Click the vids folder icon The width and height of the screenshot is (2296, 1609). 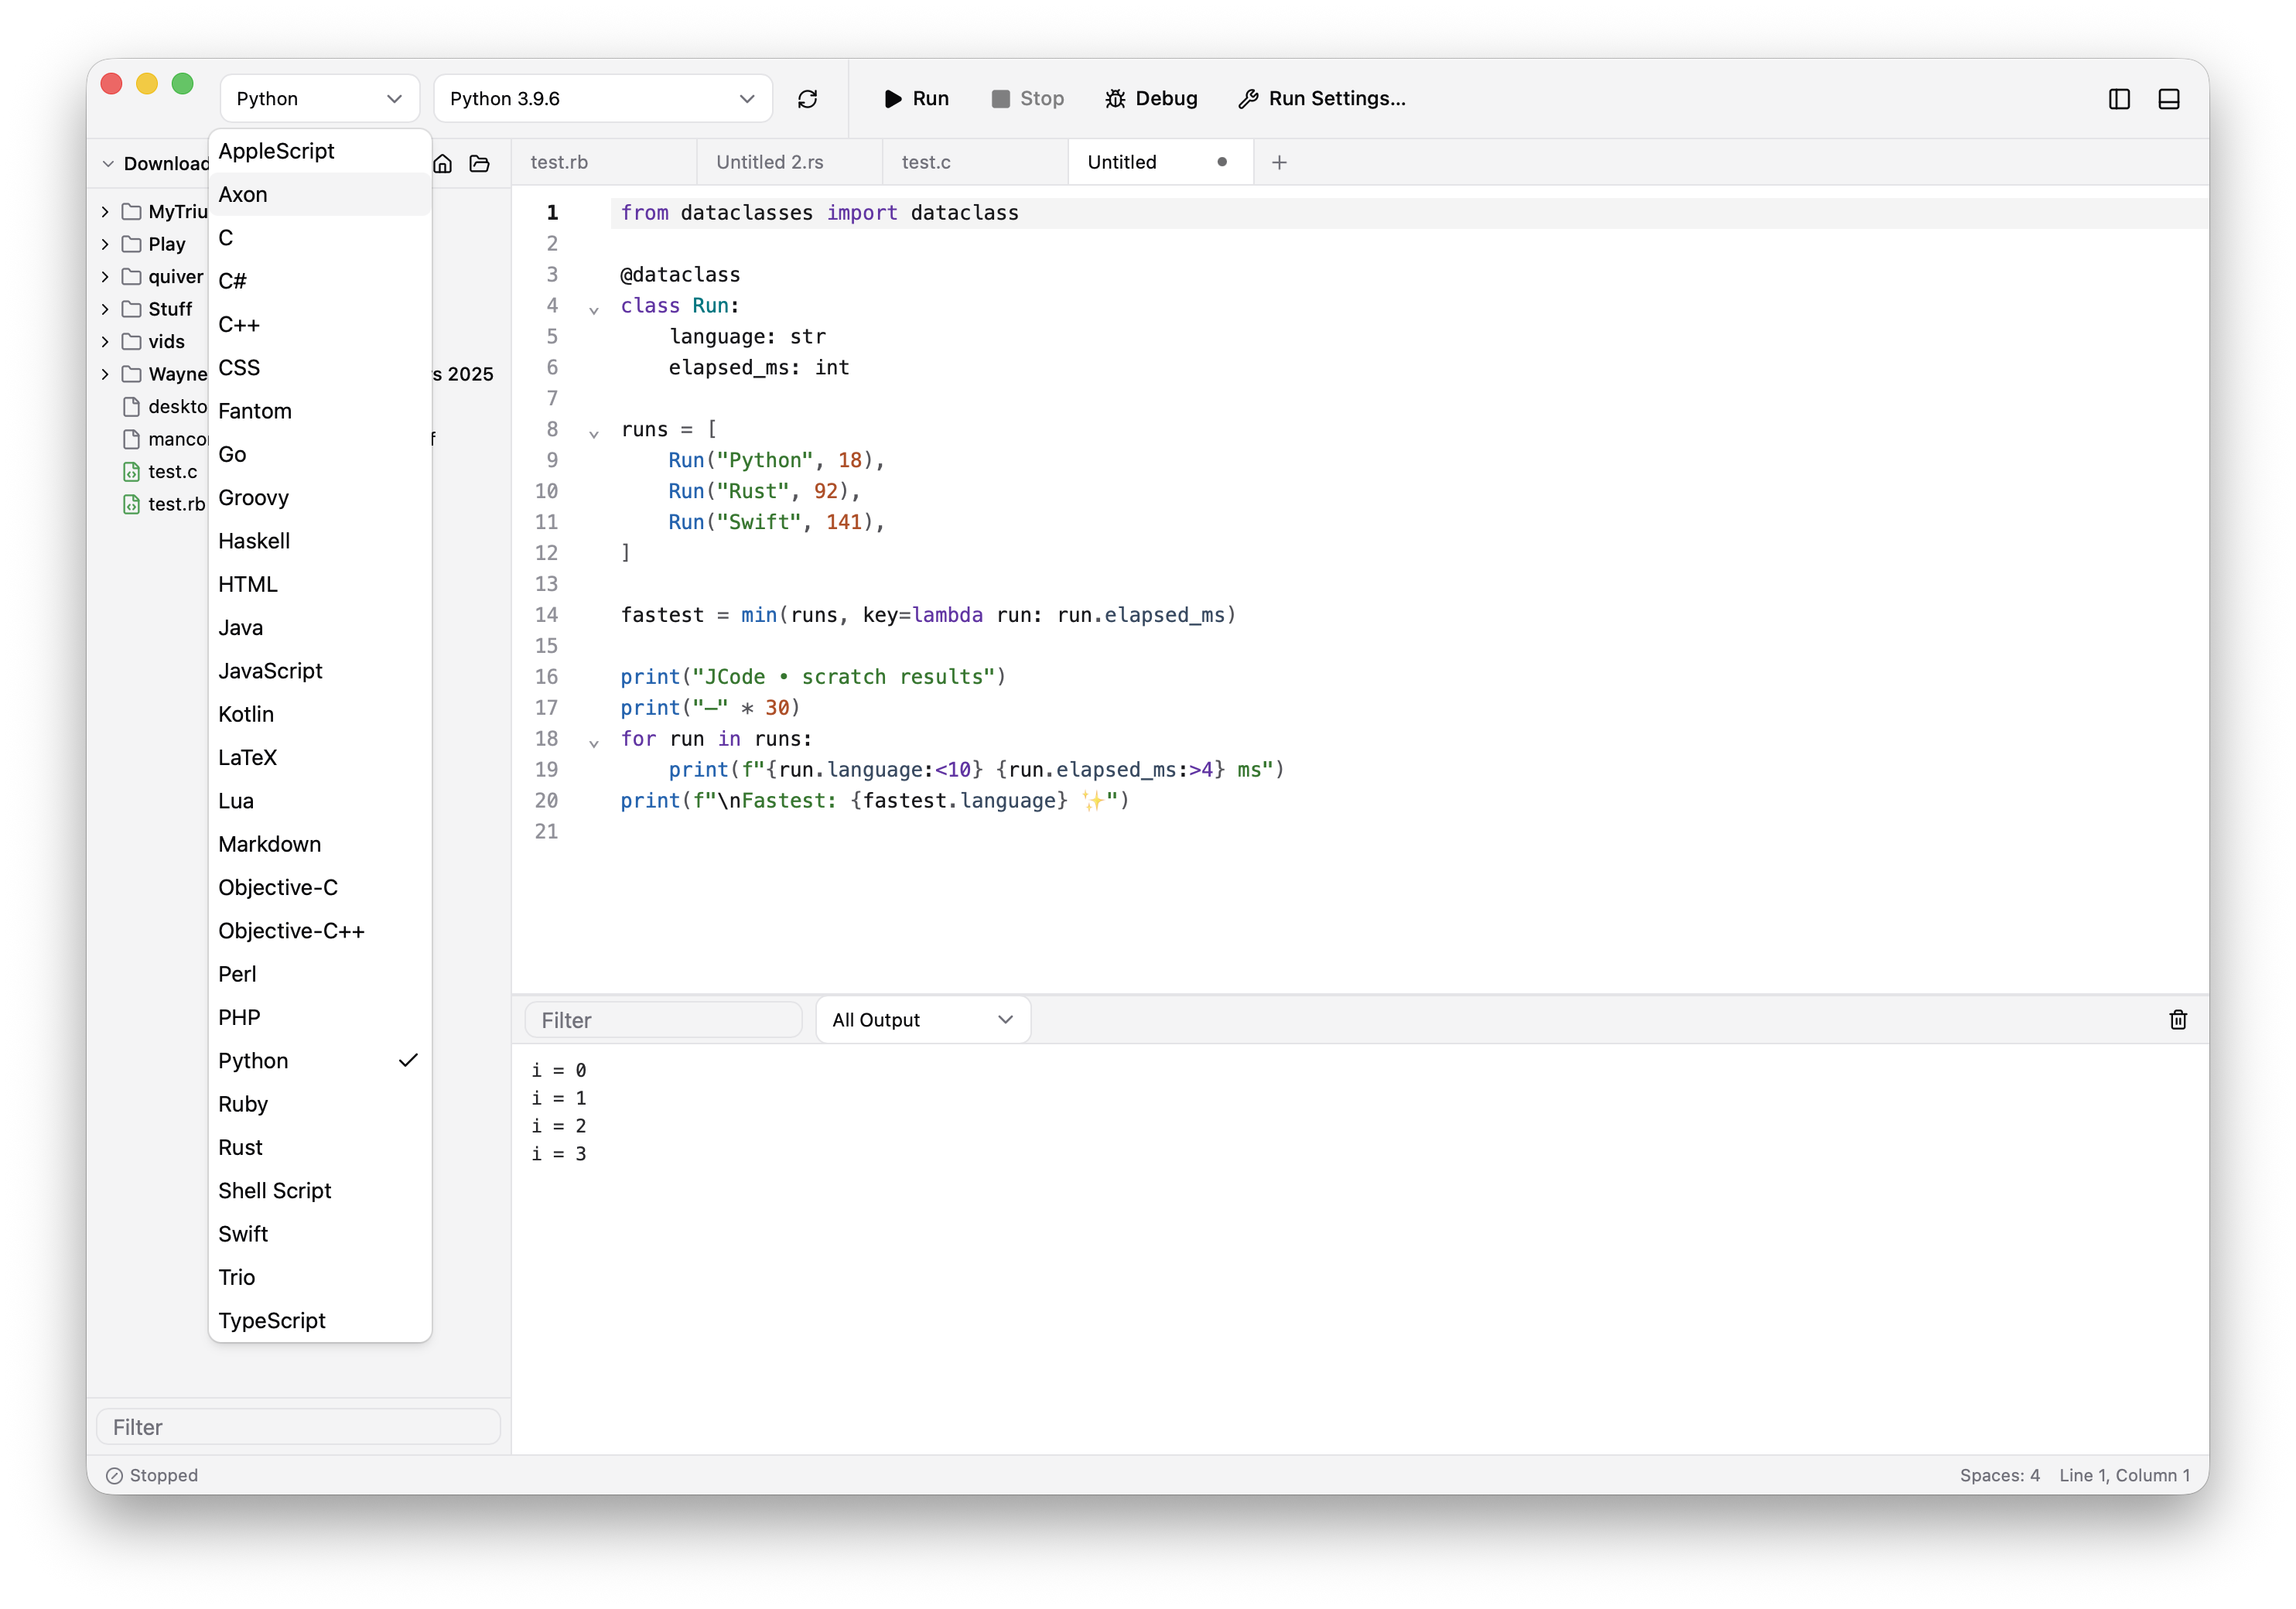131,341
